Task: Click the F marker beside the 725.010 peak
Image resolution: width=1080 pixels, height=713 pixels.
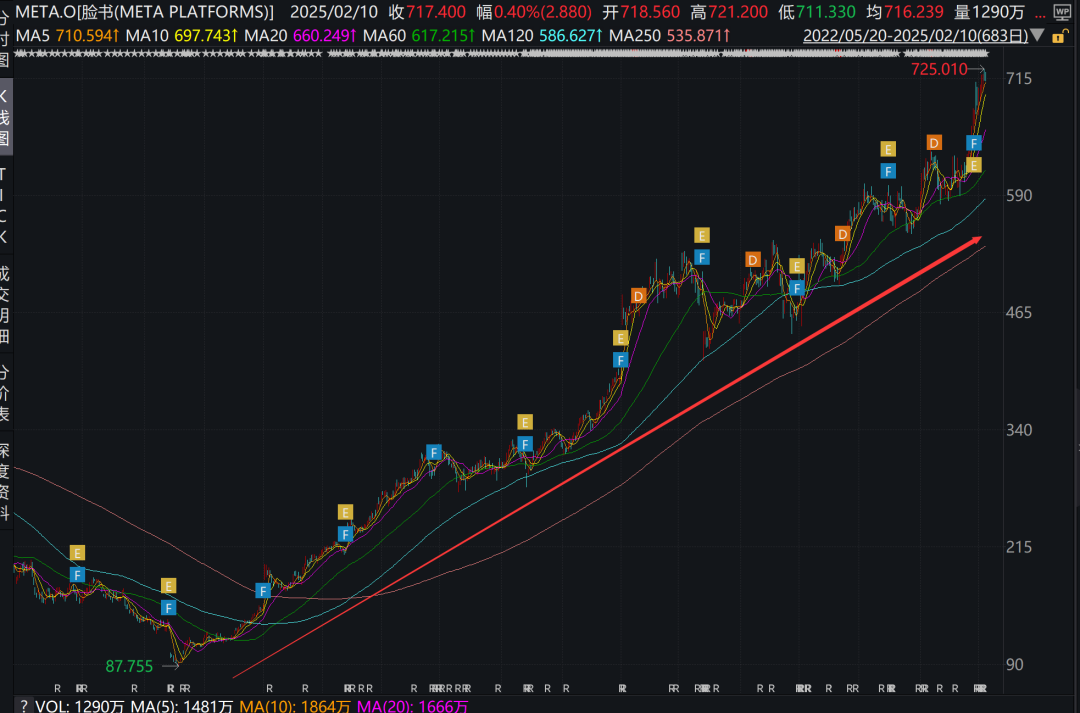Action: 973,143
